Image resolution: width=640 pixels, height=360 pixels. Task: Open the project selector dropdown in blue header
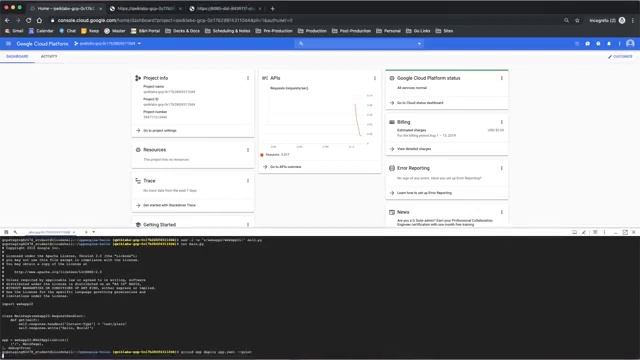108,44
